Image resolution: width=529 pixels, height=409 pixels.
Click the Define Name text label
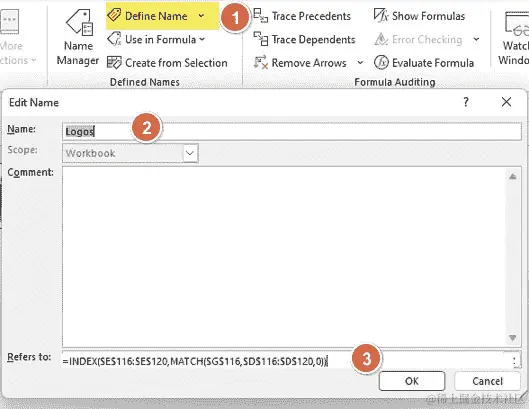(156, 16)
